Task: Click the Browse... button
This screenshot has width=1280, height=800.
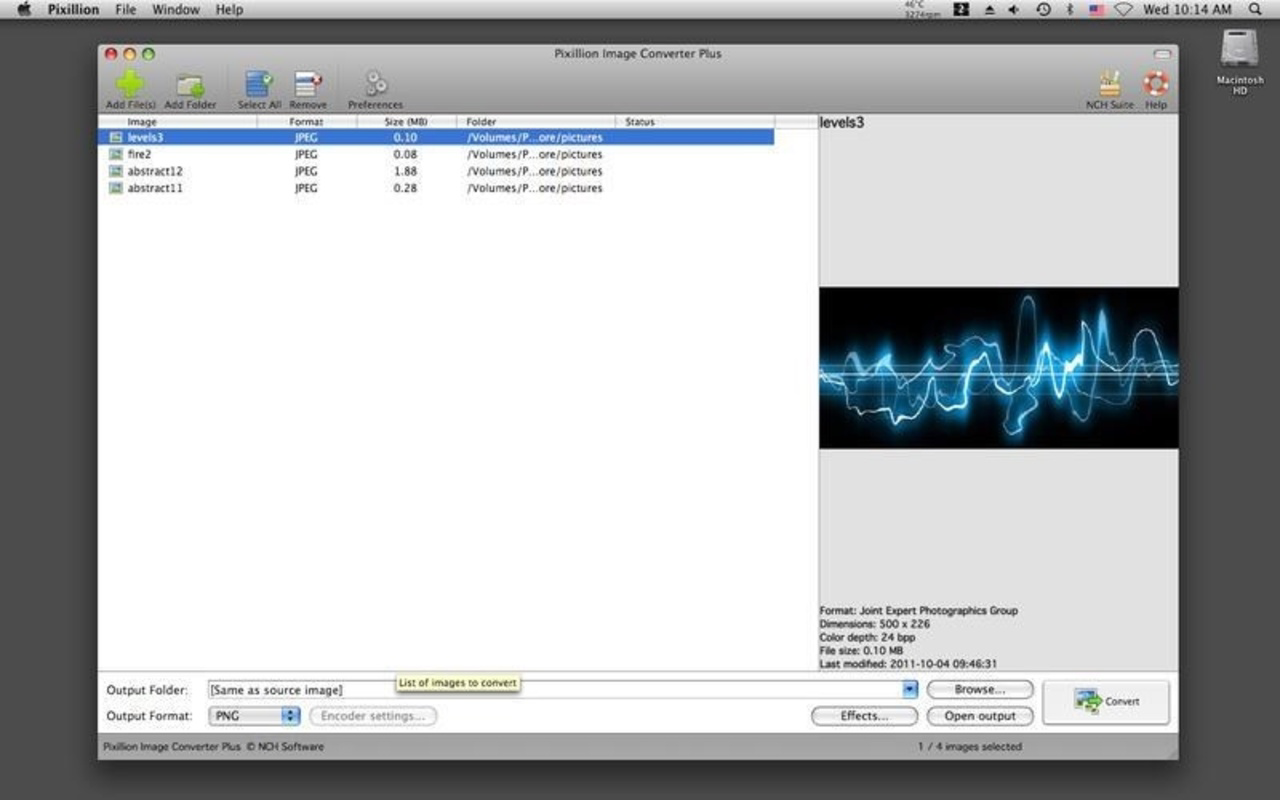Action: 979,689
